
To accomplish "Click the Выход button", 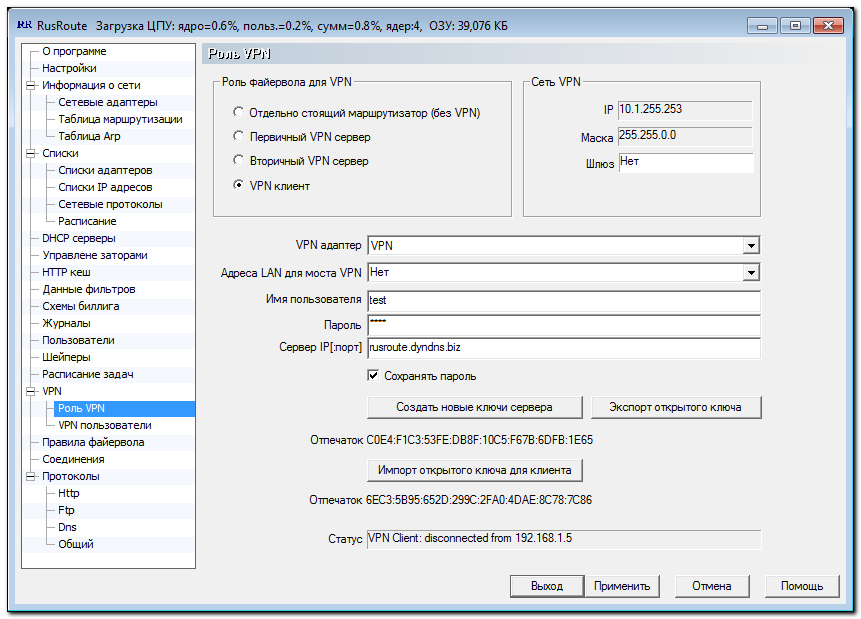I will [x=546, y=586].
